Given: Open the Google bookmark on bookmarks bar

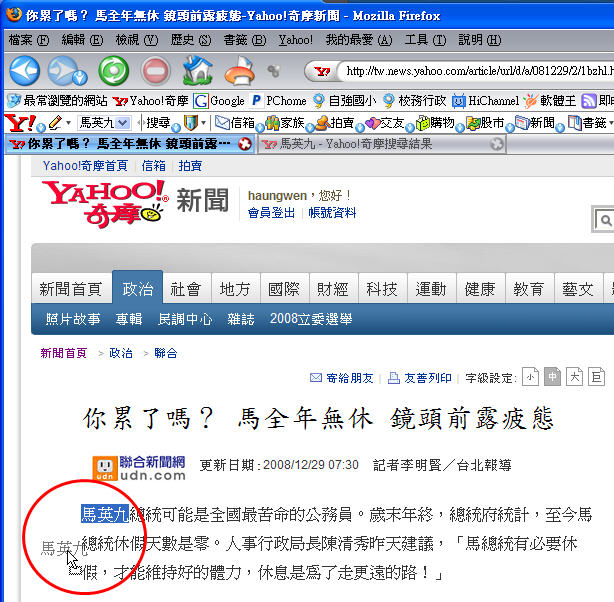Looking at the screenshot, I should pos(219,101).
